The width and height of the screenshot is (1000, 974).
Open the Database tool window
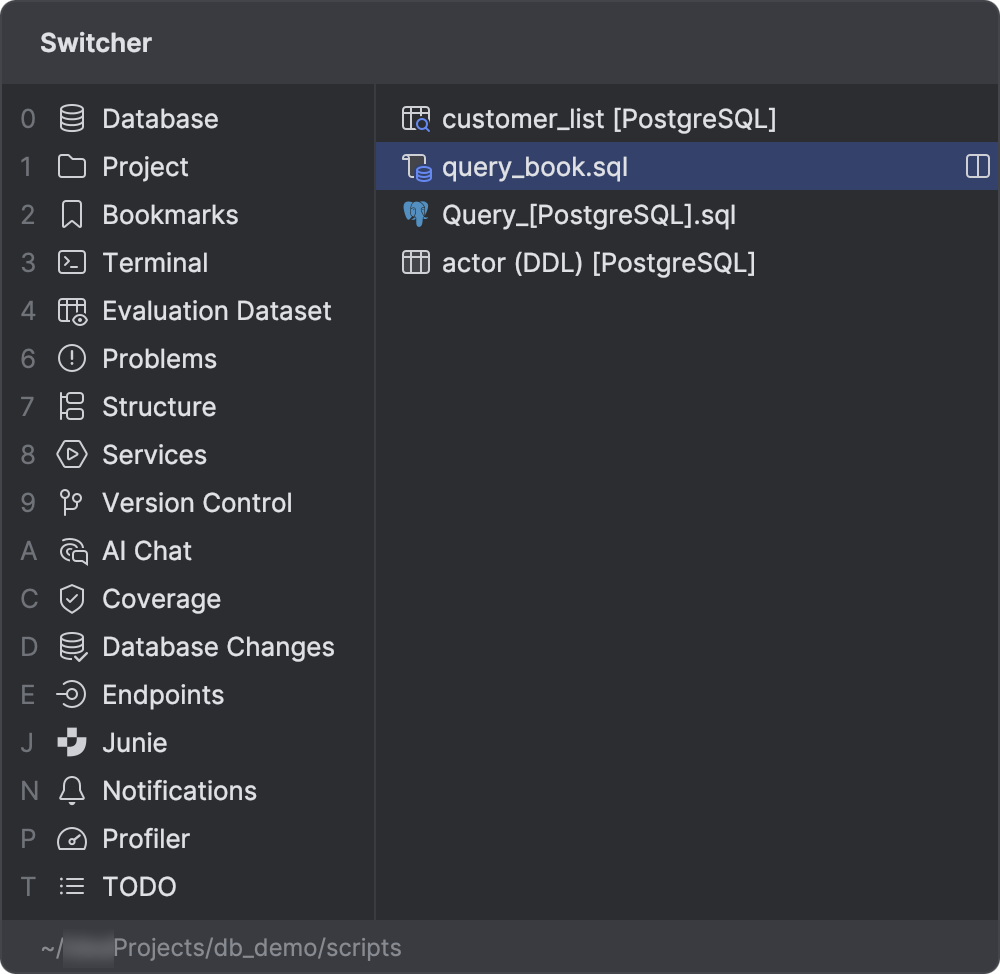pos(159,119)
